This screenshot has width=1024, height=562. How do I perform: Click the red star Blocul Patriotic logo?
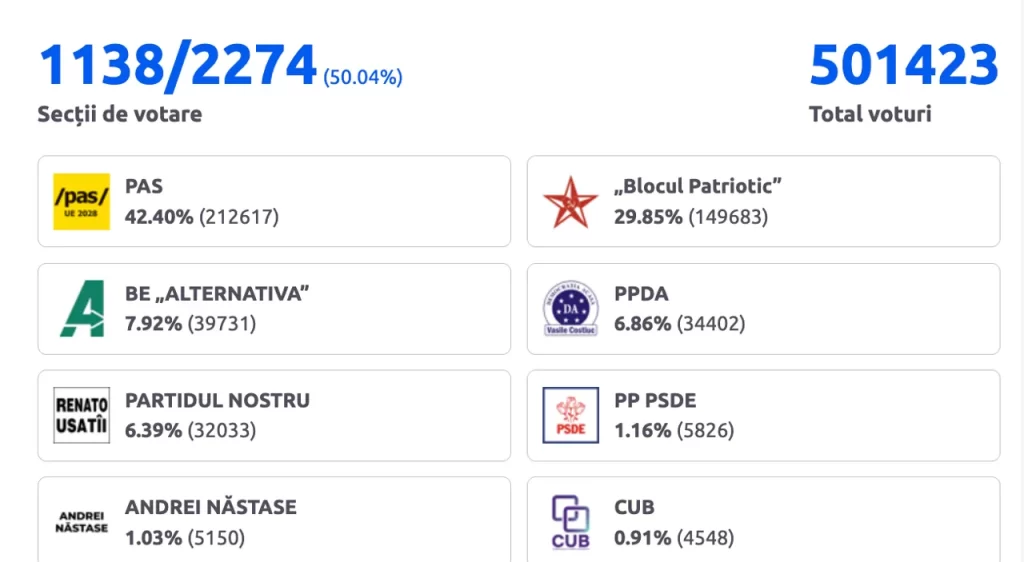click(x=570, y=202)
